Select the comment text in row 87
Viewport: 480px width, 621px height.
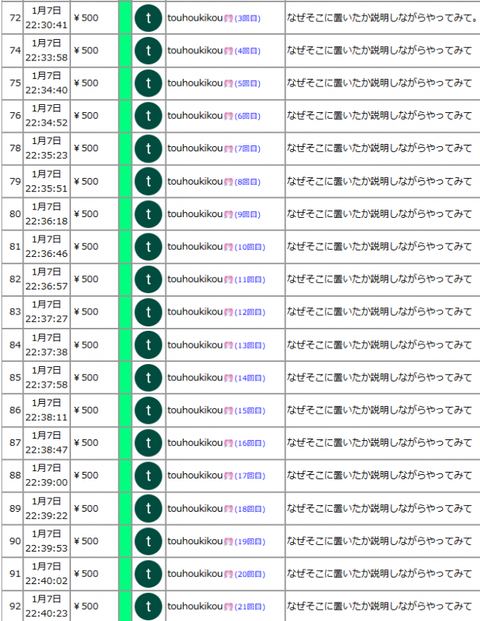[379, 443]
